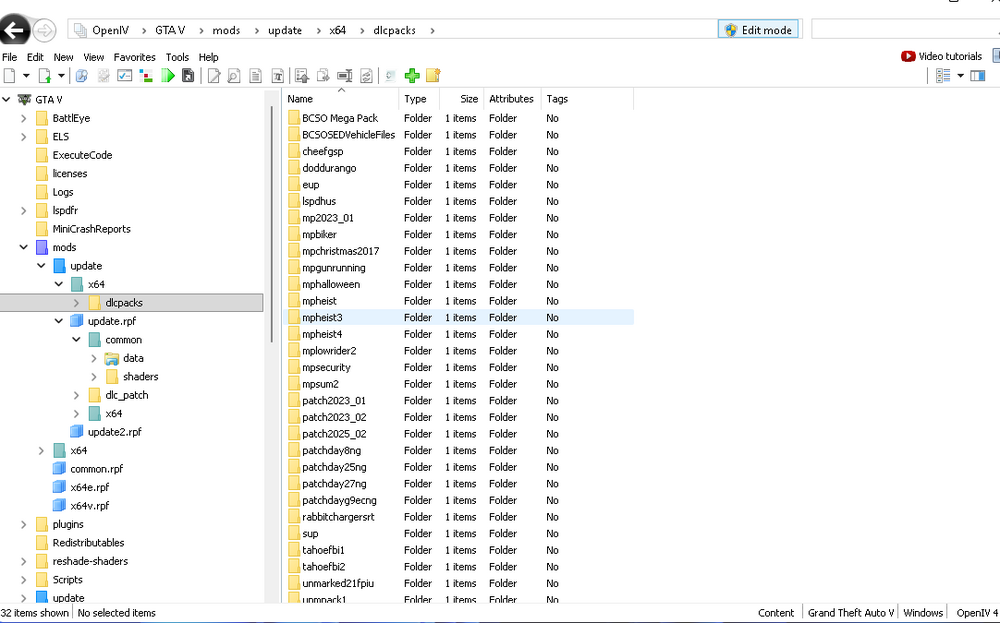Click the Edit mode button
This screenshot has width=1000, height=623.
(758, 30)
